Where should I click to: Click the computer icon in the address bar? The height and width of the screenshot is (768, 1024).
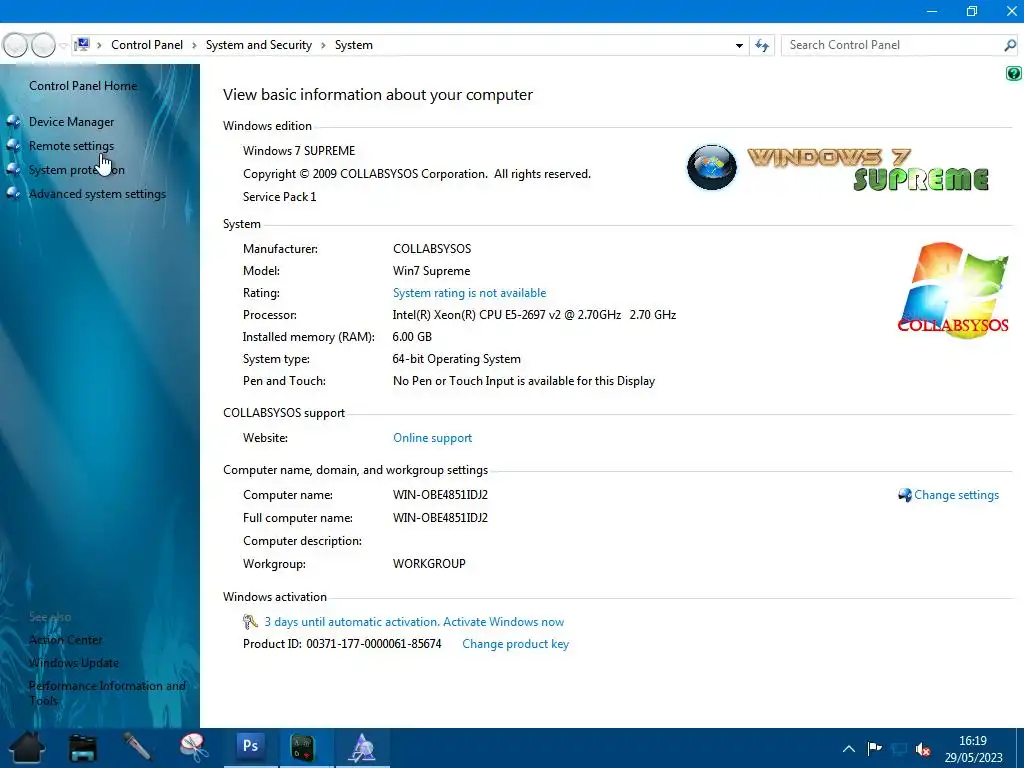[82, 44]
